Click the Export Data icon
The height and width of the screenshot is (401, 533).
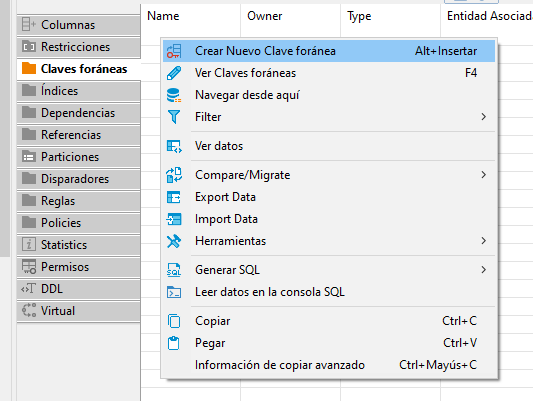[174, 197]
